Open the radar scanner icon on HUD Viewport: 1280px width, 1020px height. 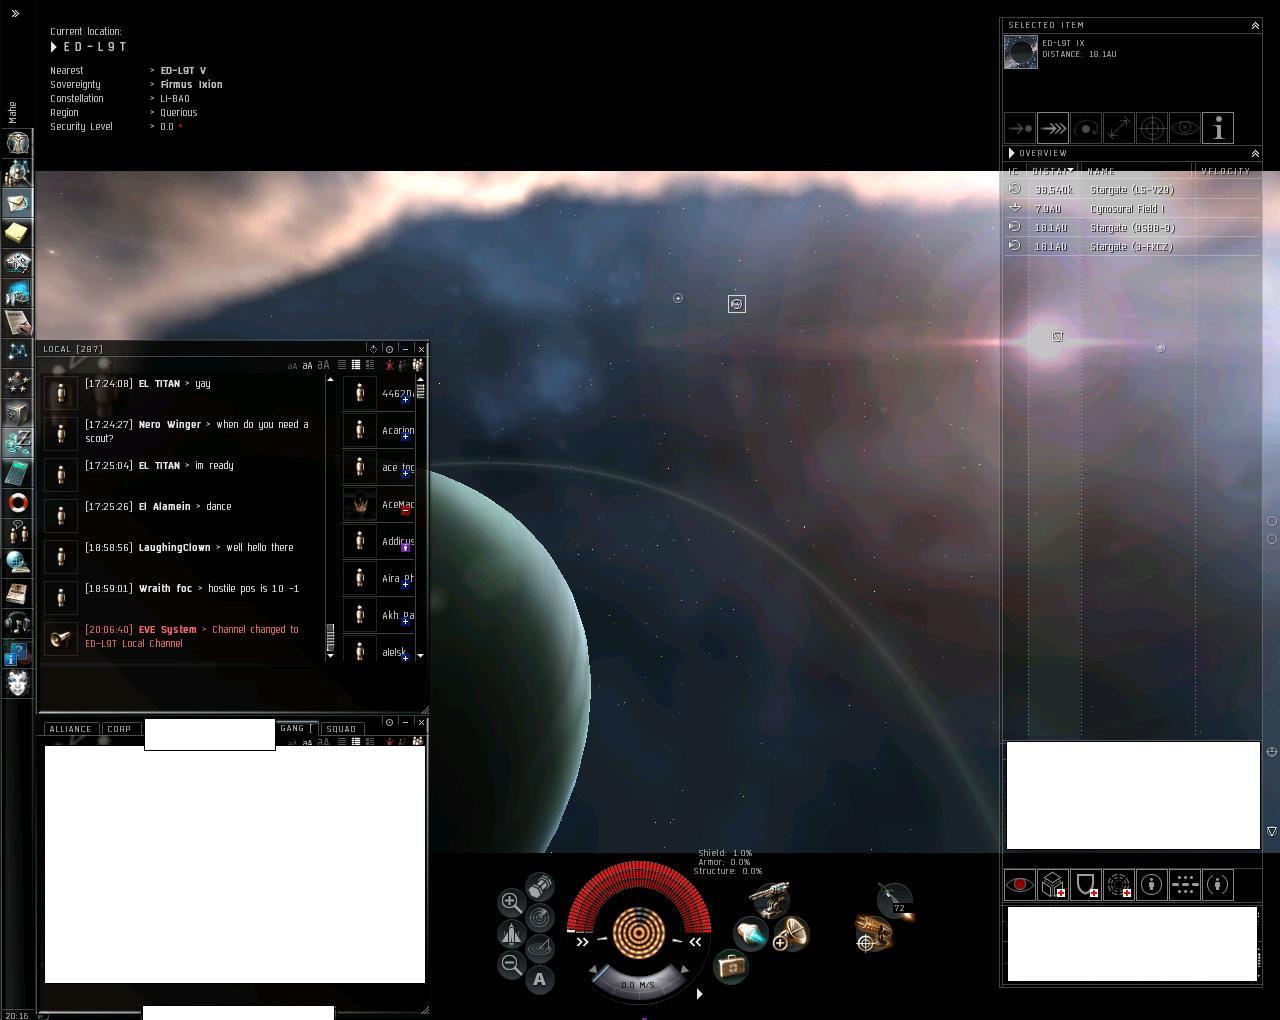[x=539, y=917]
